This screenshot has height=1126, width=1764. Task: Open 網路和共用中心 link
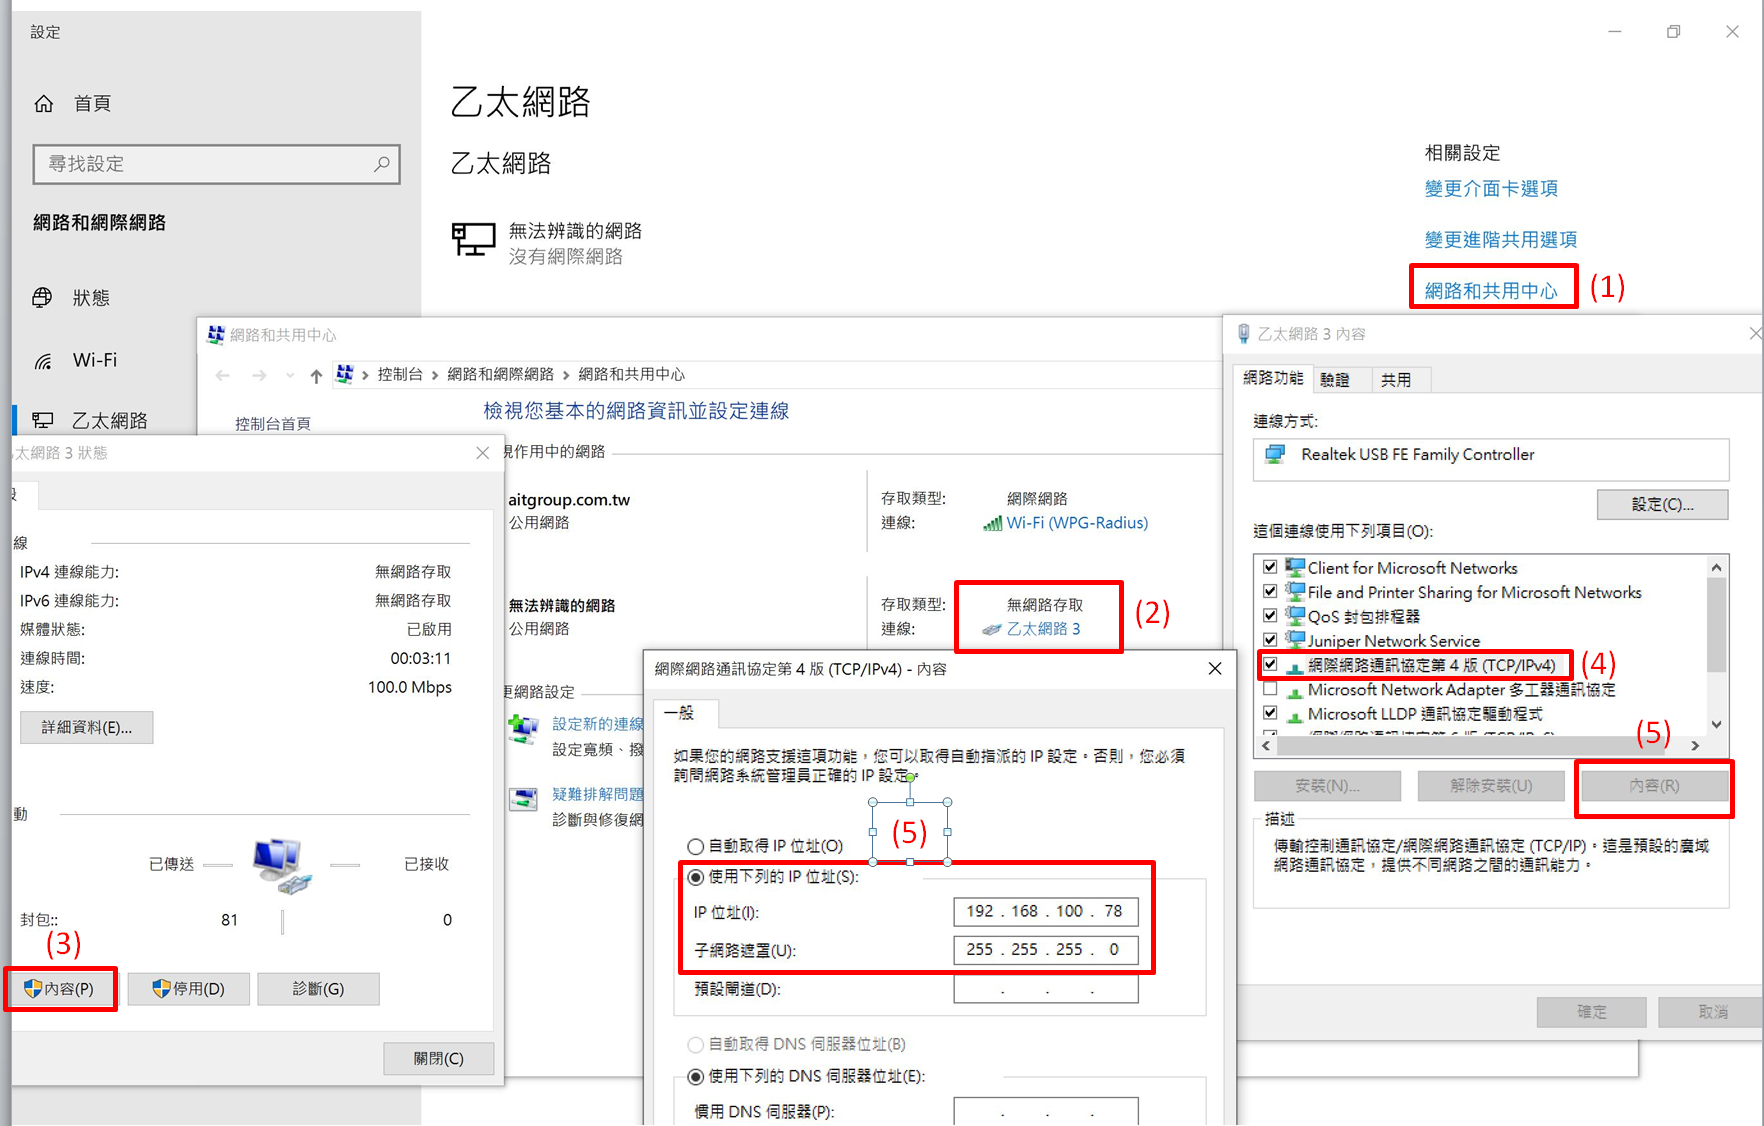click(1490, 291)
